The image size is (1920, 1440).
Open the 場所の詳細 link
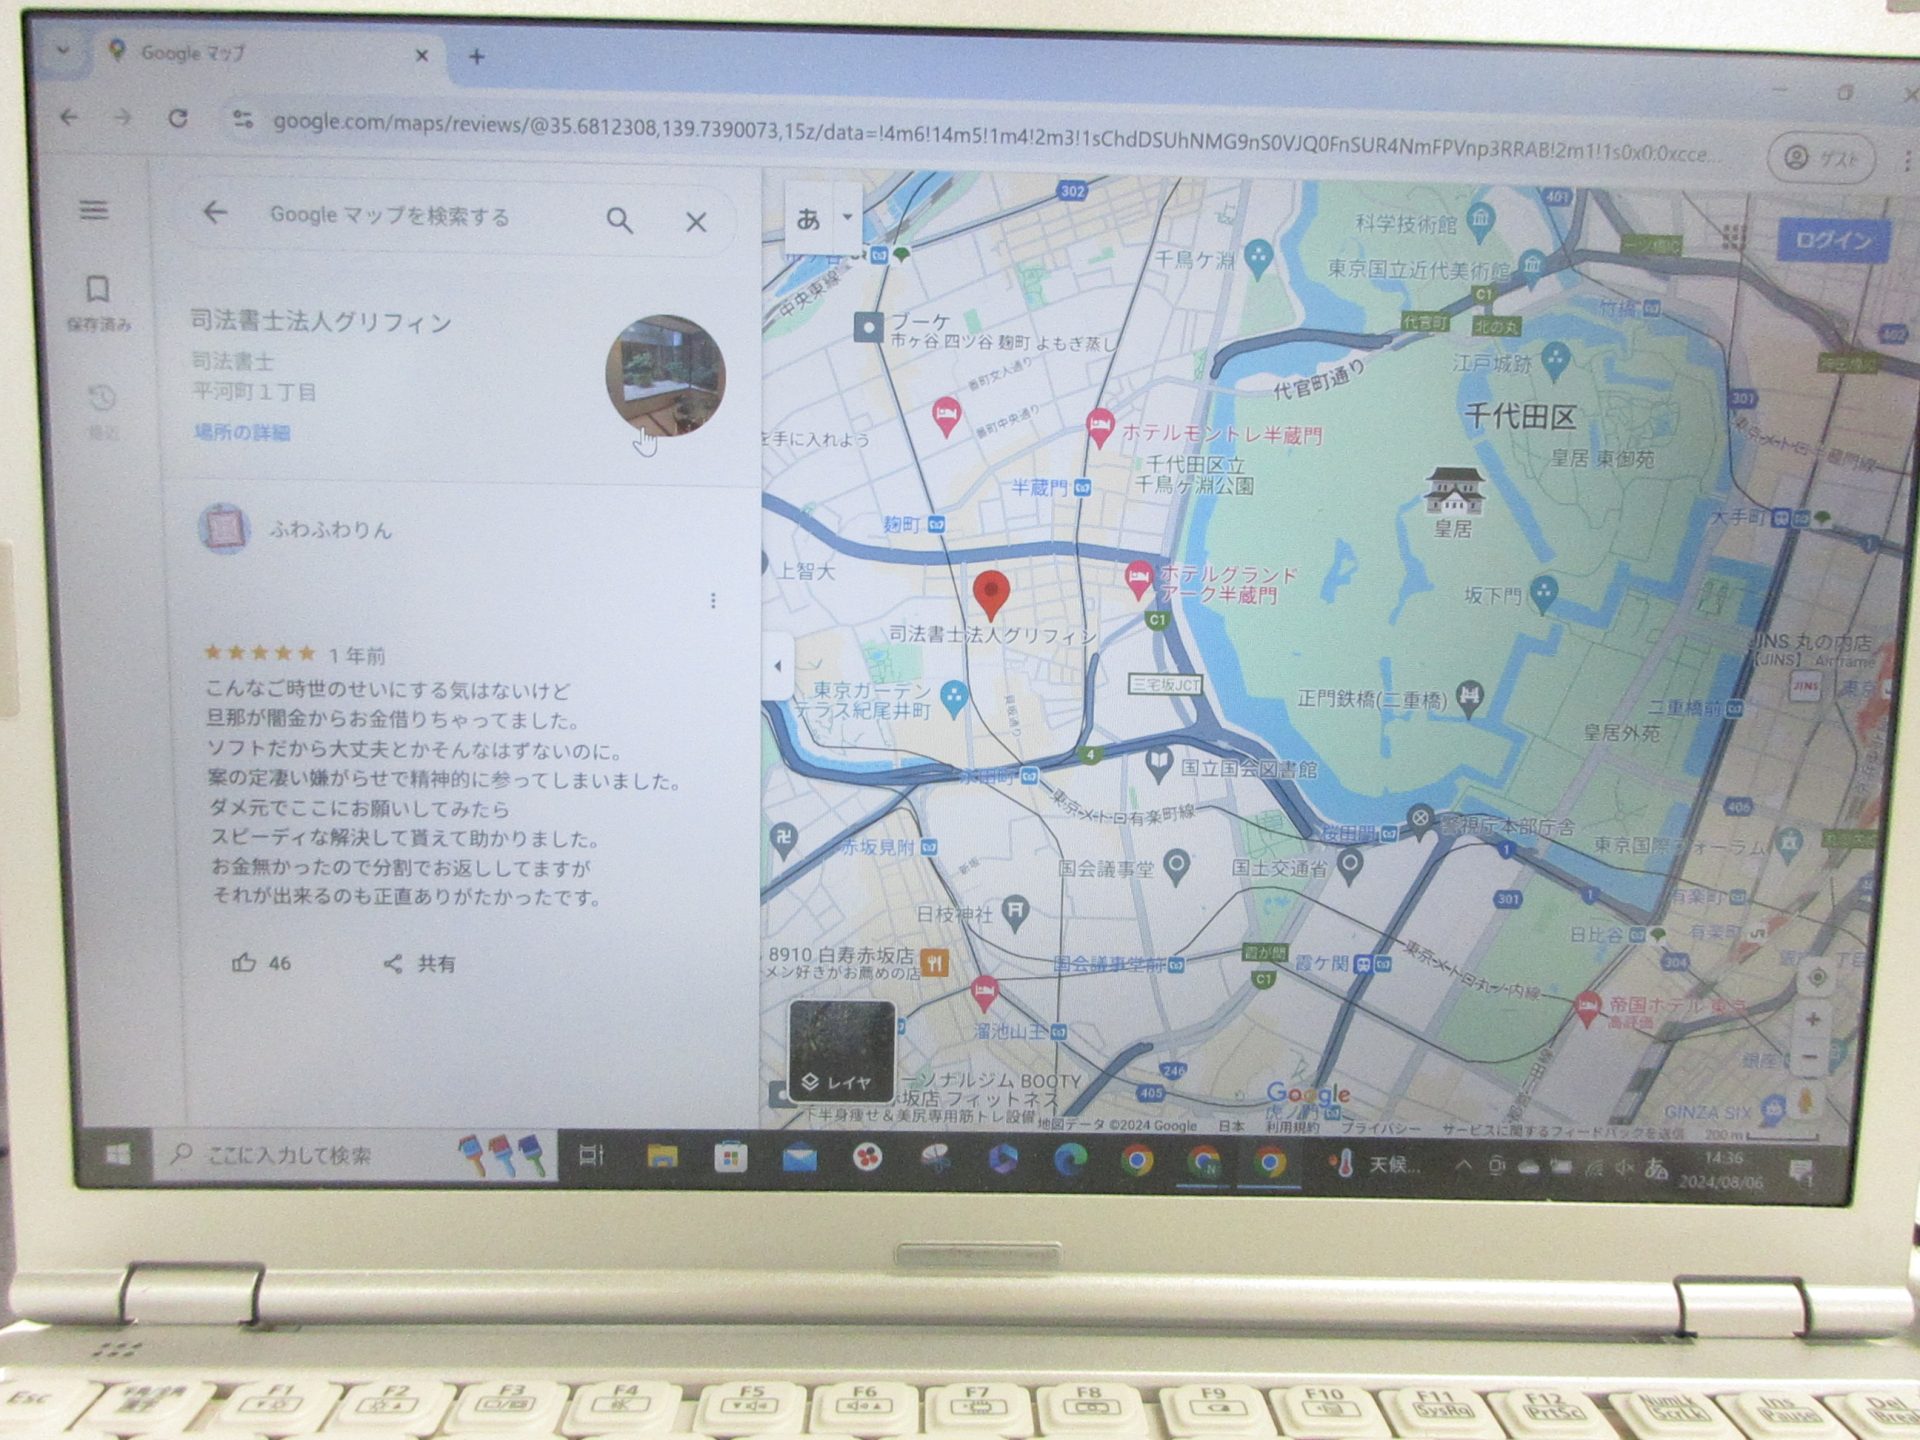[x=242, y=432]
